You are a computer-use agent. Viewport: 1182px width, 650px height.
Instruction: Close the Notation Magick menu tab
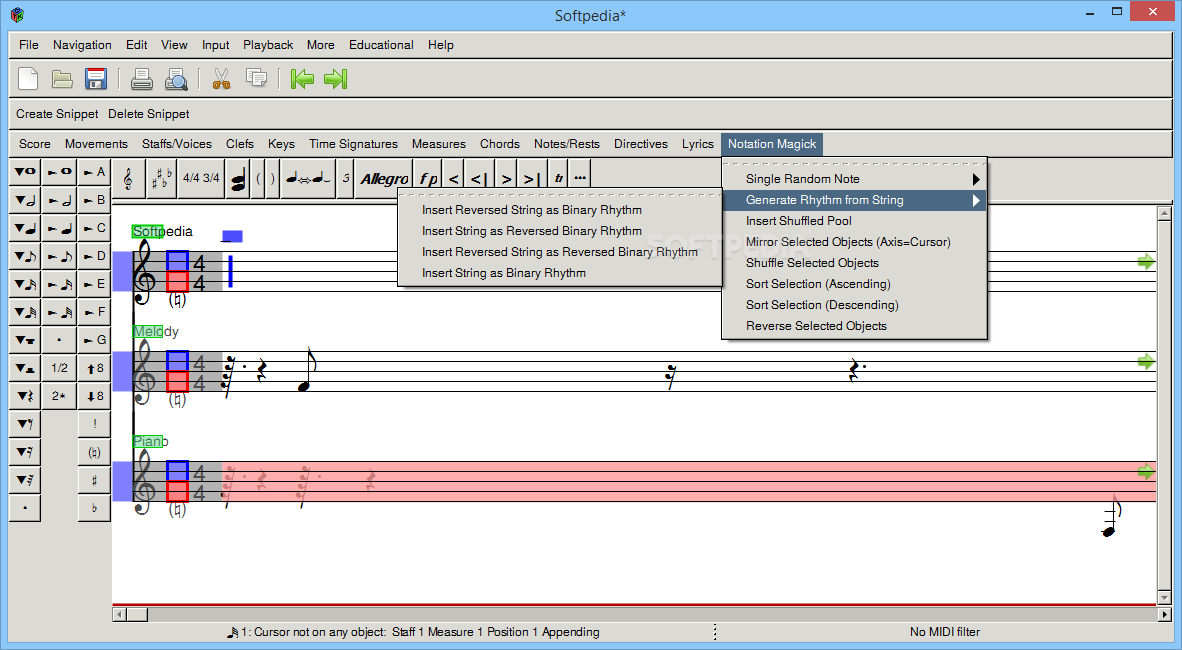point(772,144)
